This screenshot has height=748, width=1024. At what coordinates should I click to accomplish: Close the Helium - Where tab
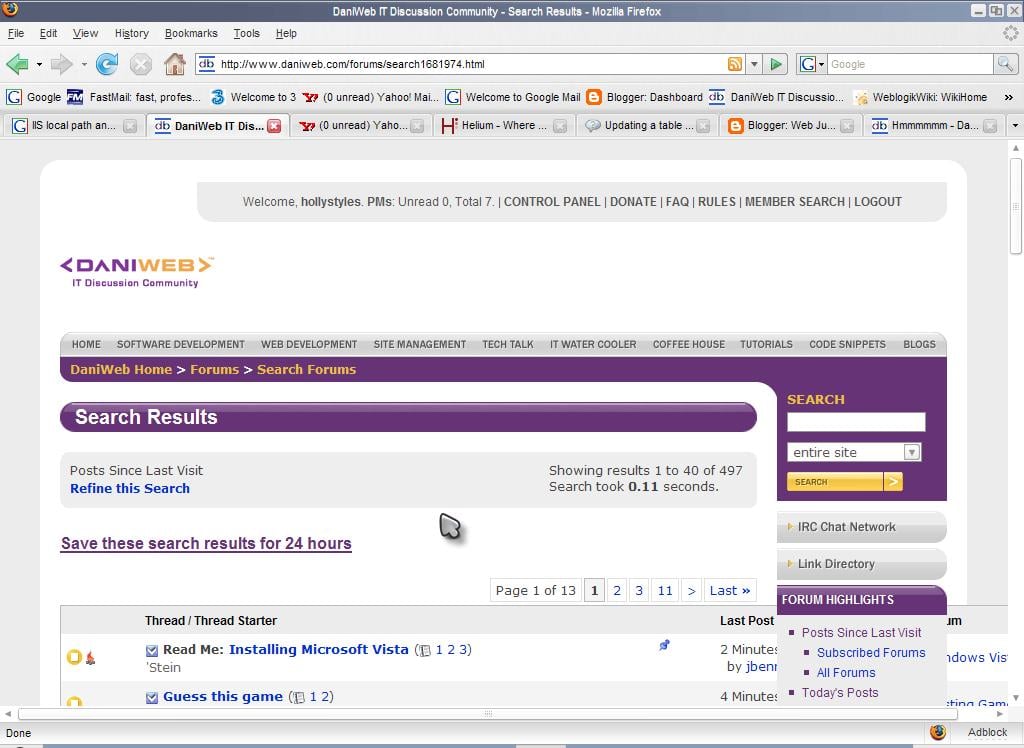click(x=560, y=125)
